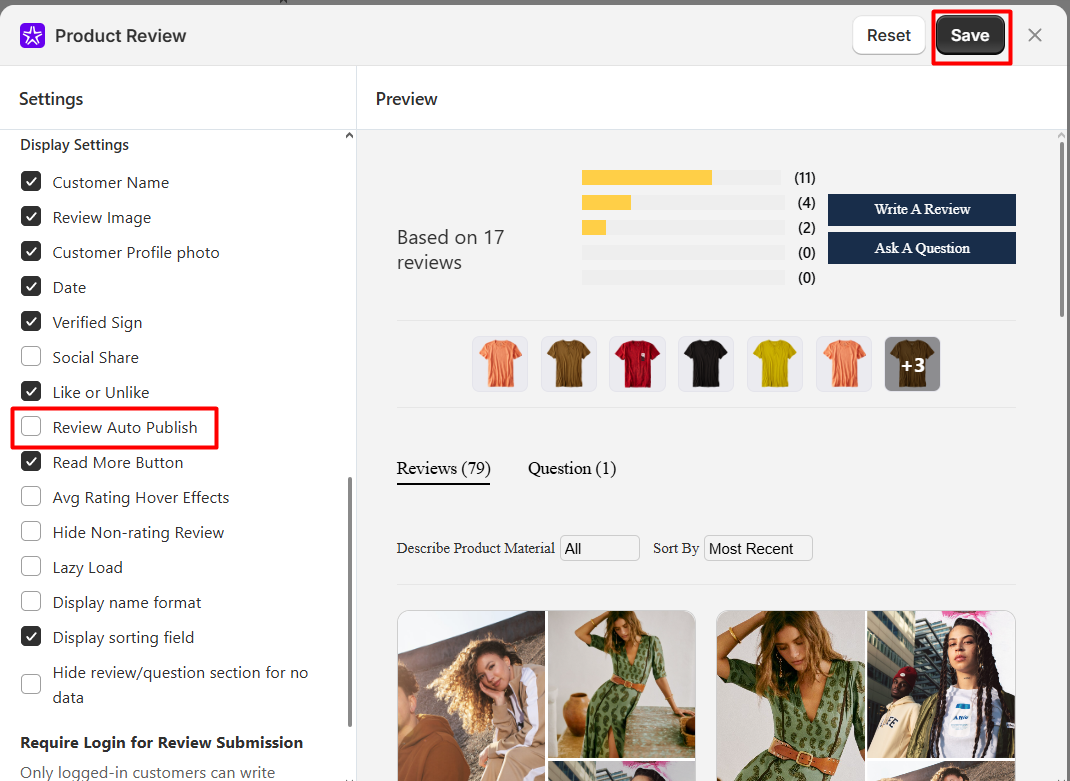Open the brown t-shirt thumbnail
This screenshot has height=781, width=1070.
[568, 364]
